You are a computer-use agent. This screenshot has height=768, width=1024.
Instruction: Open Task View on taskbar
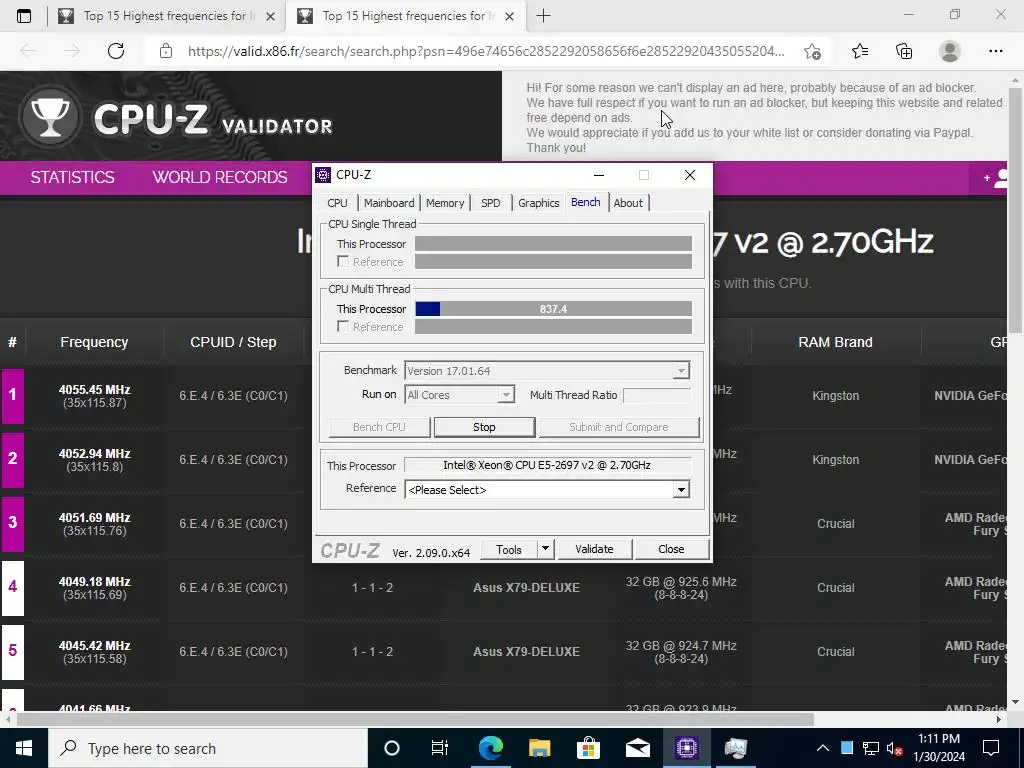click(x=440, y=748)
